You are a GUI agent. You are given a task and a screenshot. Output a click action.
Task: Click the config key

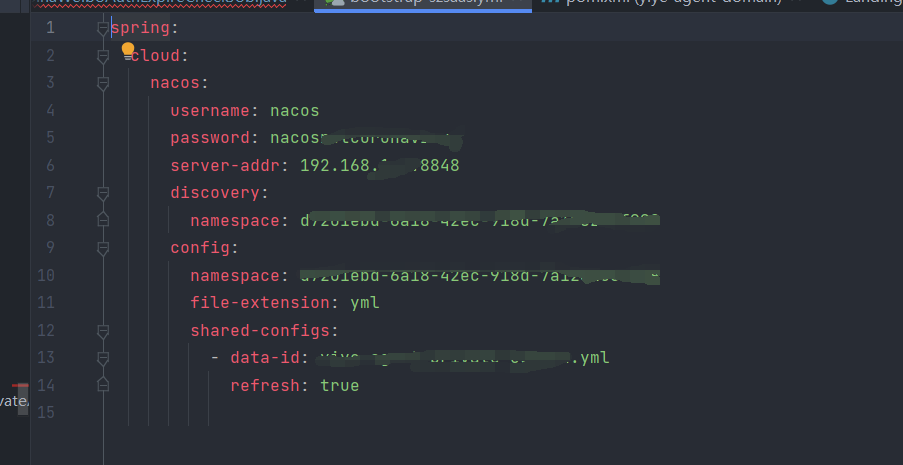pos(200,248)
